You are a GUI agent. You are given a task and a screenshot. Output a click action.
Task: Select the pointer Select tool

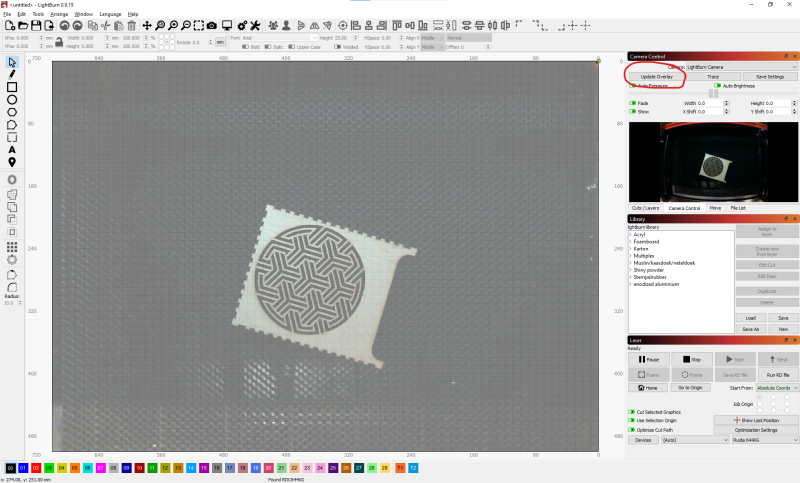[12, 62]
